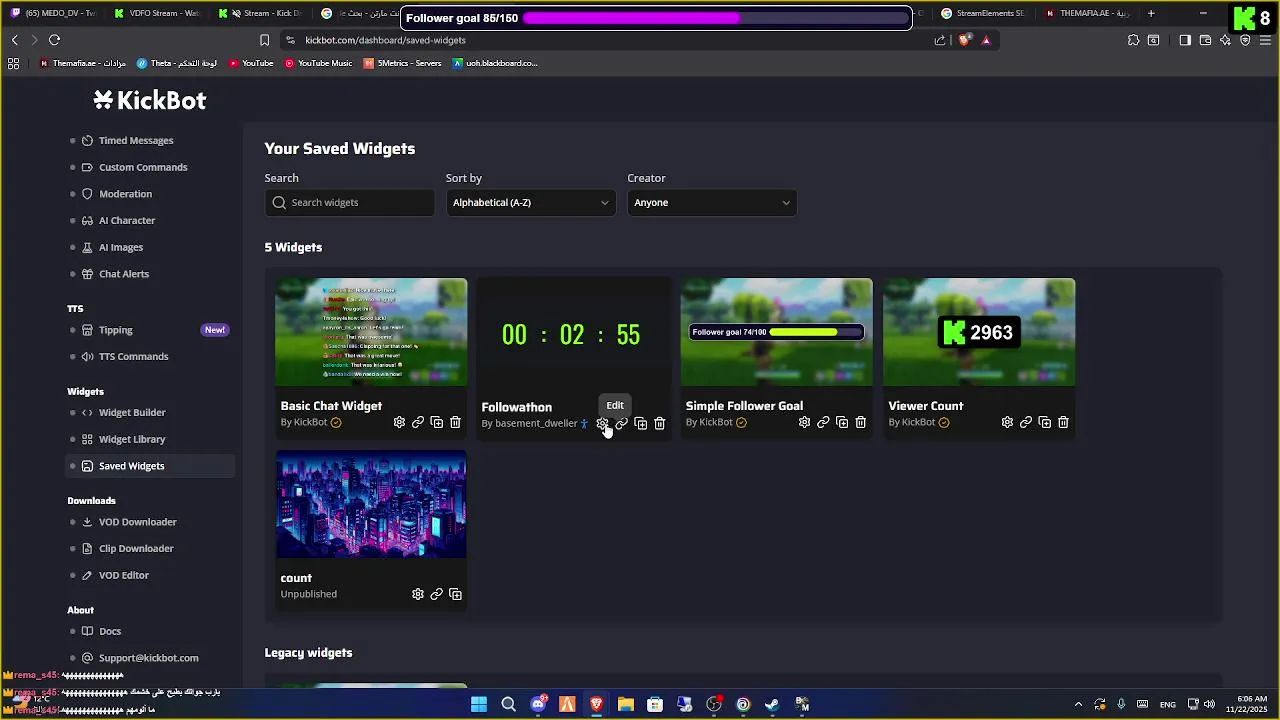This screenshot has height=720, width=1280.
Task: Focus the Search widgets field
Action: [x=350, y=202]
